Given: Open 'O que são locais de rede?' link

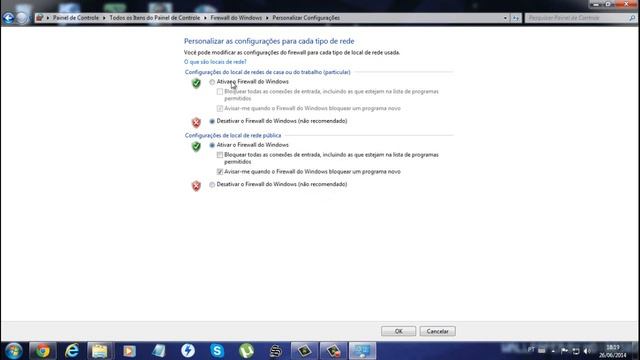Looking at the screenshot, I should click(x=215, y=62).
